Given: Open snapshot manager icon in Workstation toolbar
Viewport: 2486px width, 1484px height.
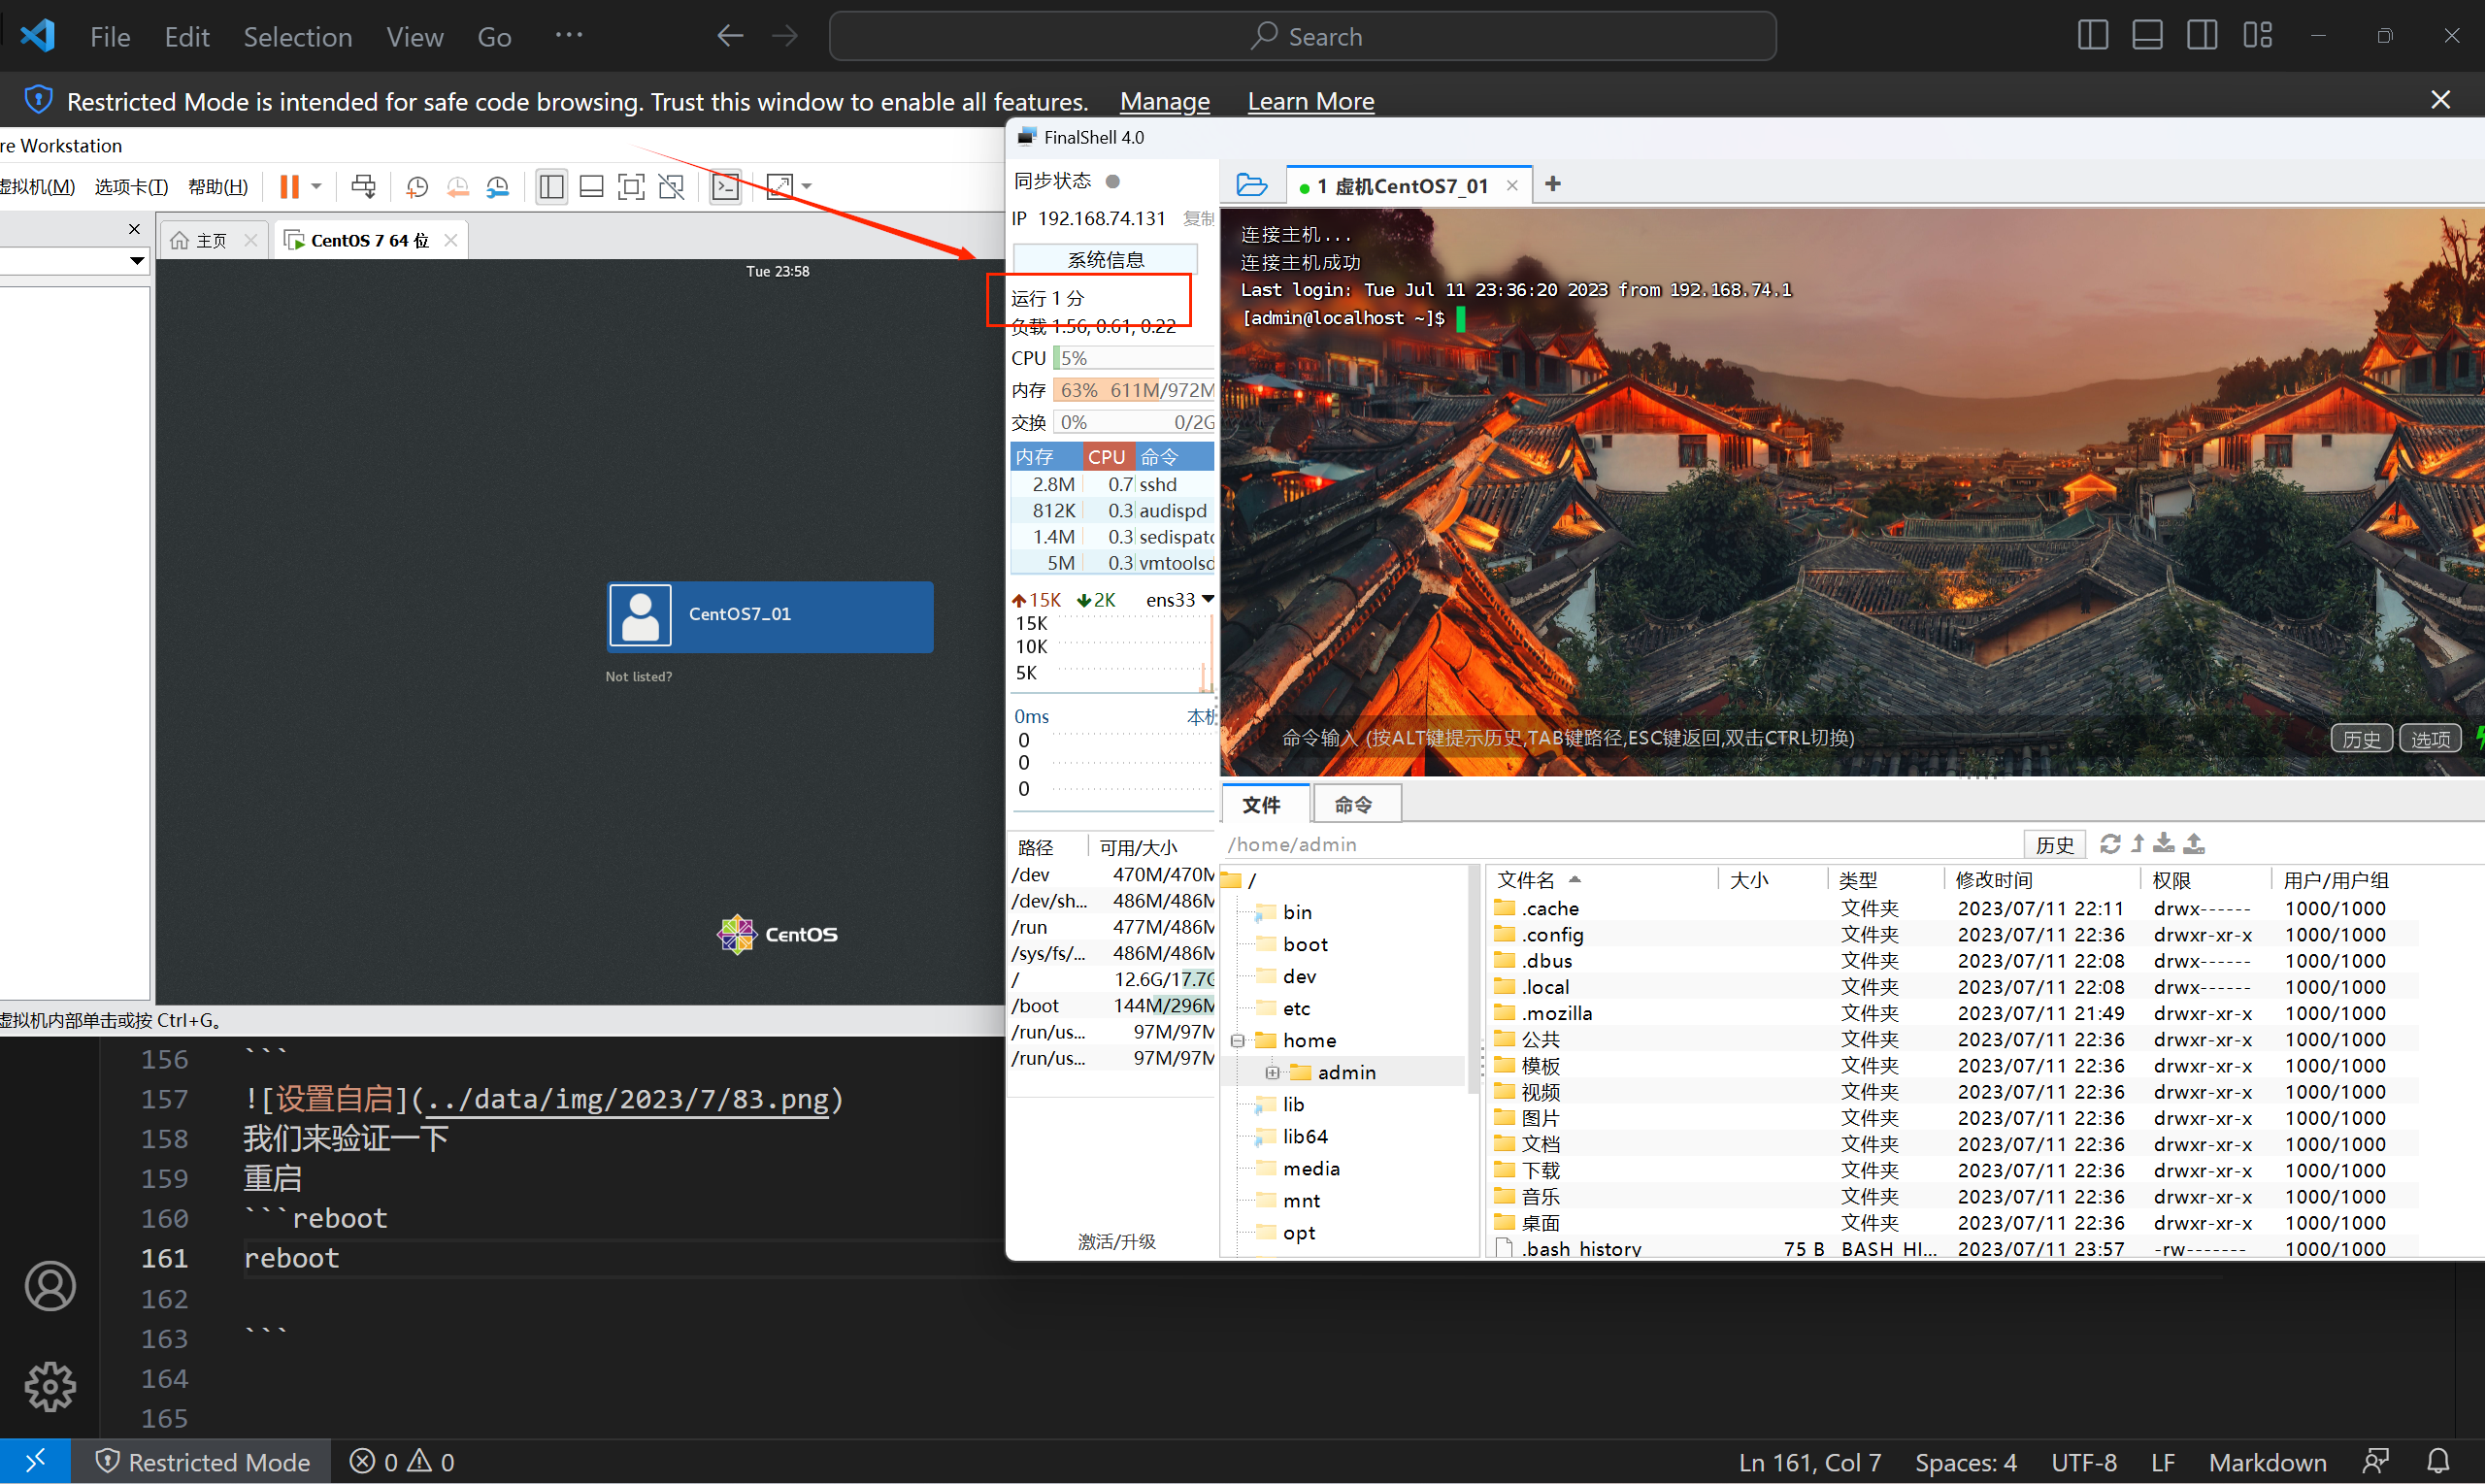Looking at the screenshot, I should pyautogui.click(x=498, y=186).
